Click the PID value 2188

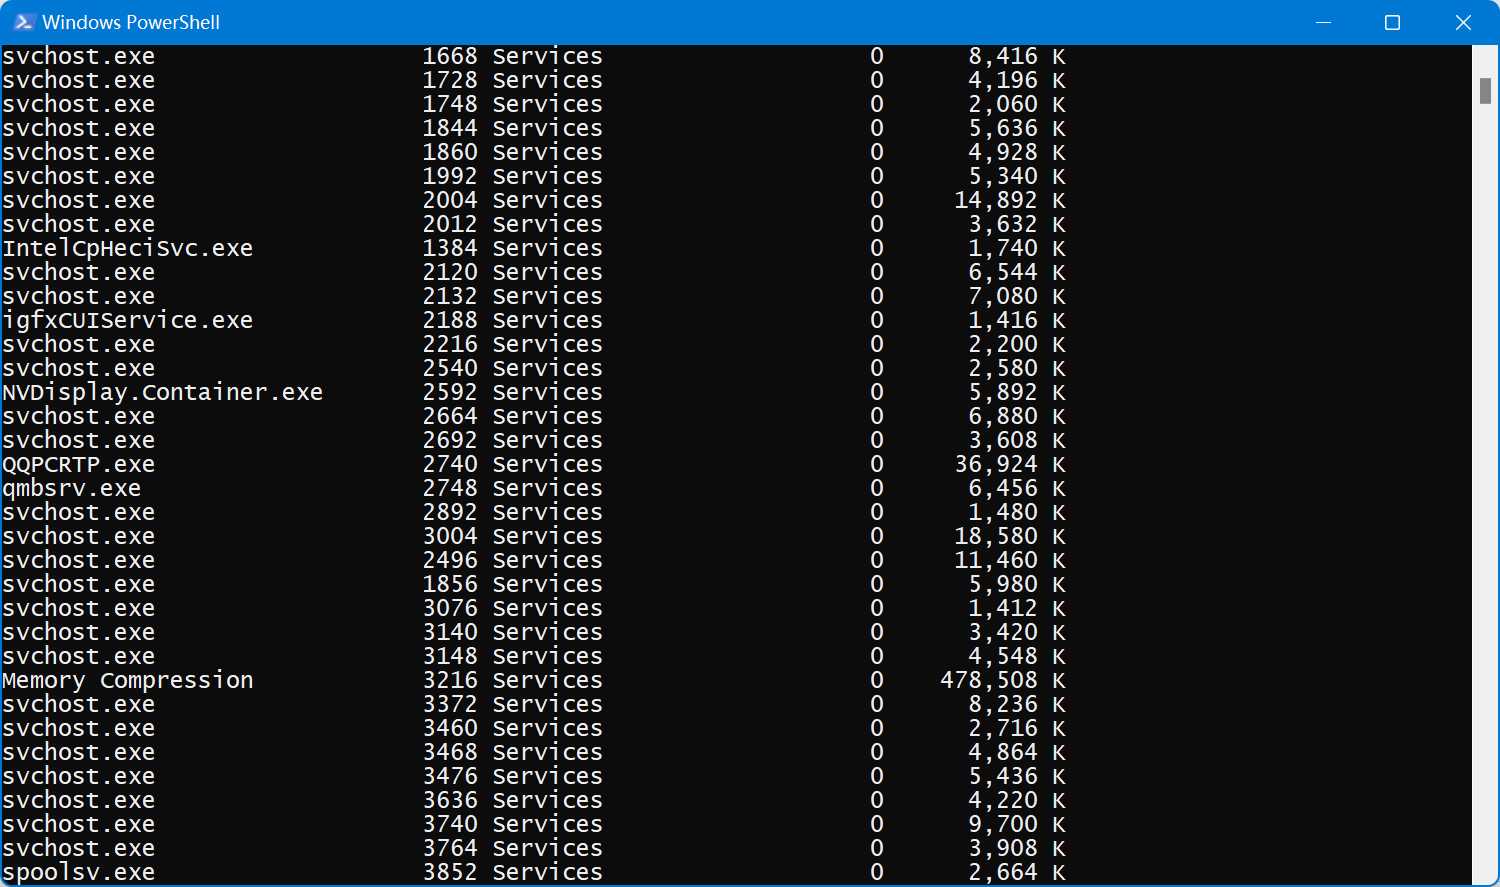450,320
